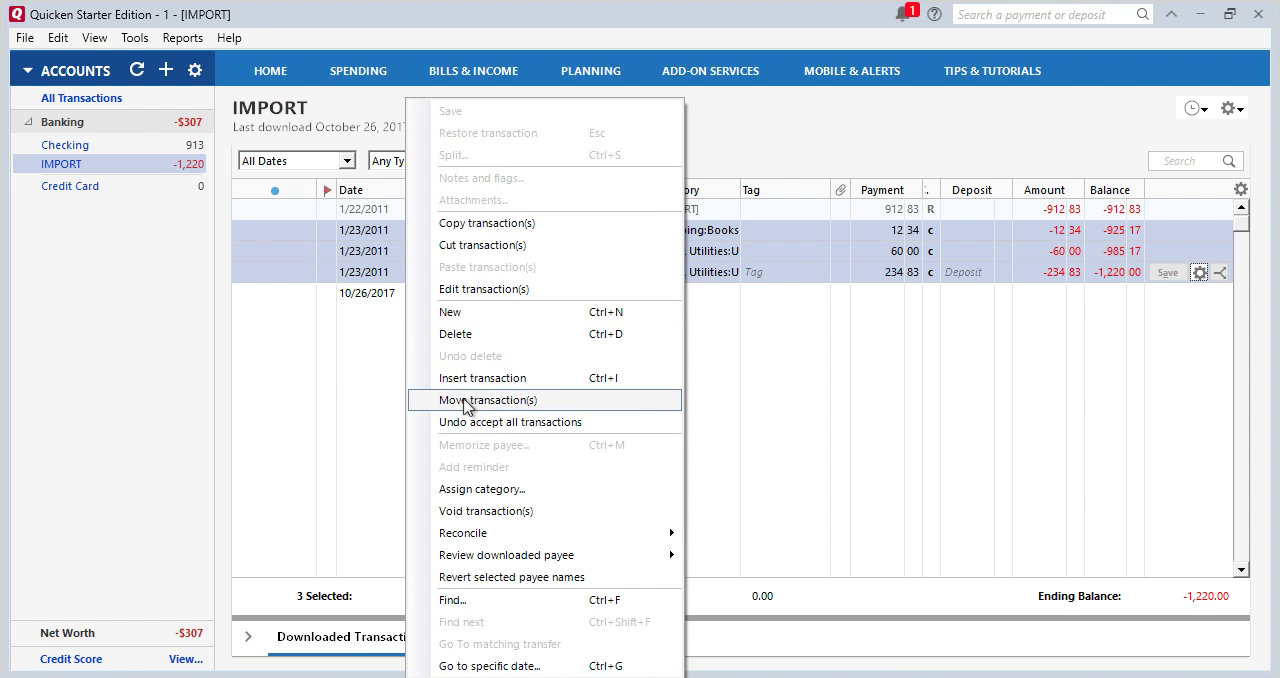
Task: Click the blue dot status column header
Action: coord(275,190)
